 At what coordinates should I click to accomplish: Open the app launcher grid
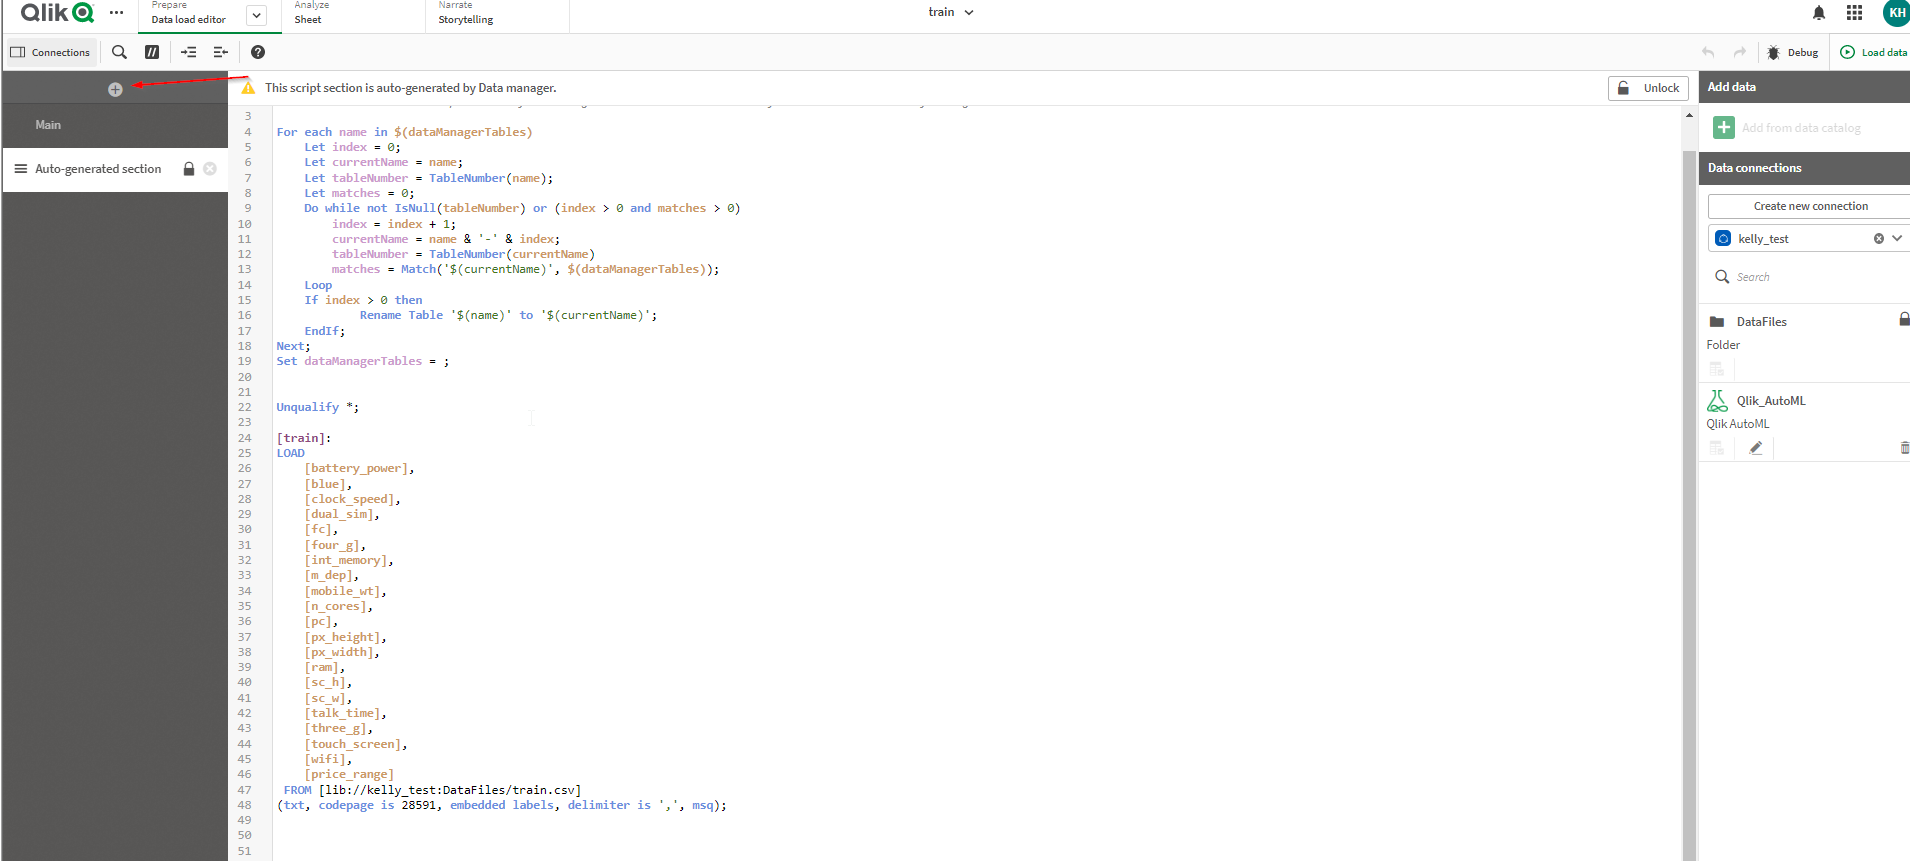[x=1854, y=13]
